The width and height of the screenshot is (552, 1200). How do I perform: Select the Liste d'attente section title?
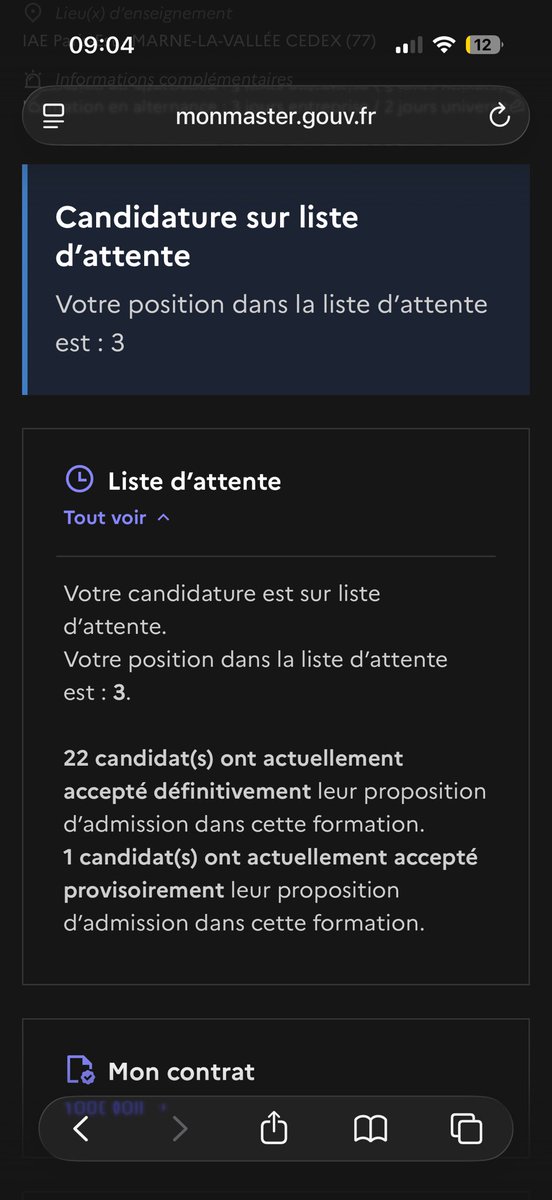(x=194, y=481)
